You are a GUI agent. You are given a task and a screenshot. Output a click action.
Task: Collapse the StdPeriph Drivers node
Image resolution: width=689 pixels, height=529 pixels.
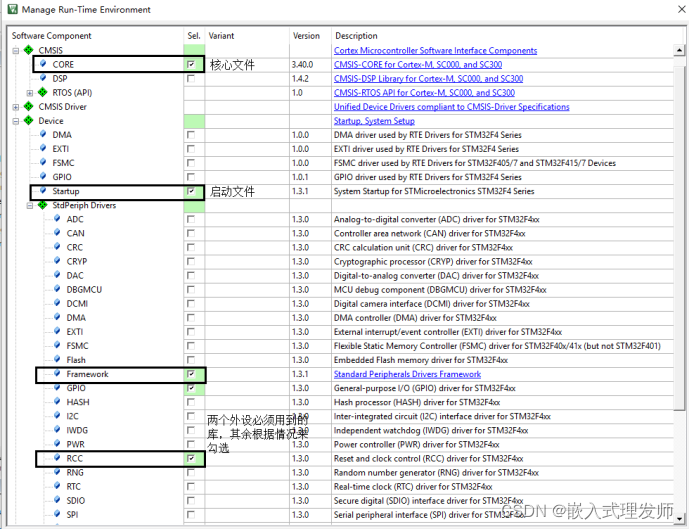click(30, 206)
